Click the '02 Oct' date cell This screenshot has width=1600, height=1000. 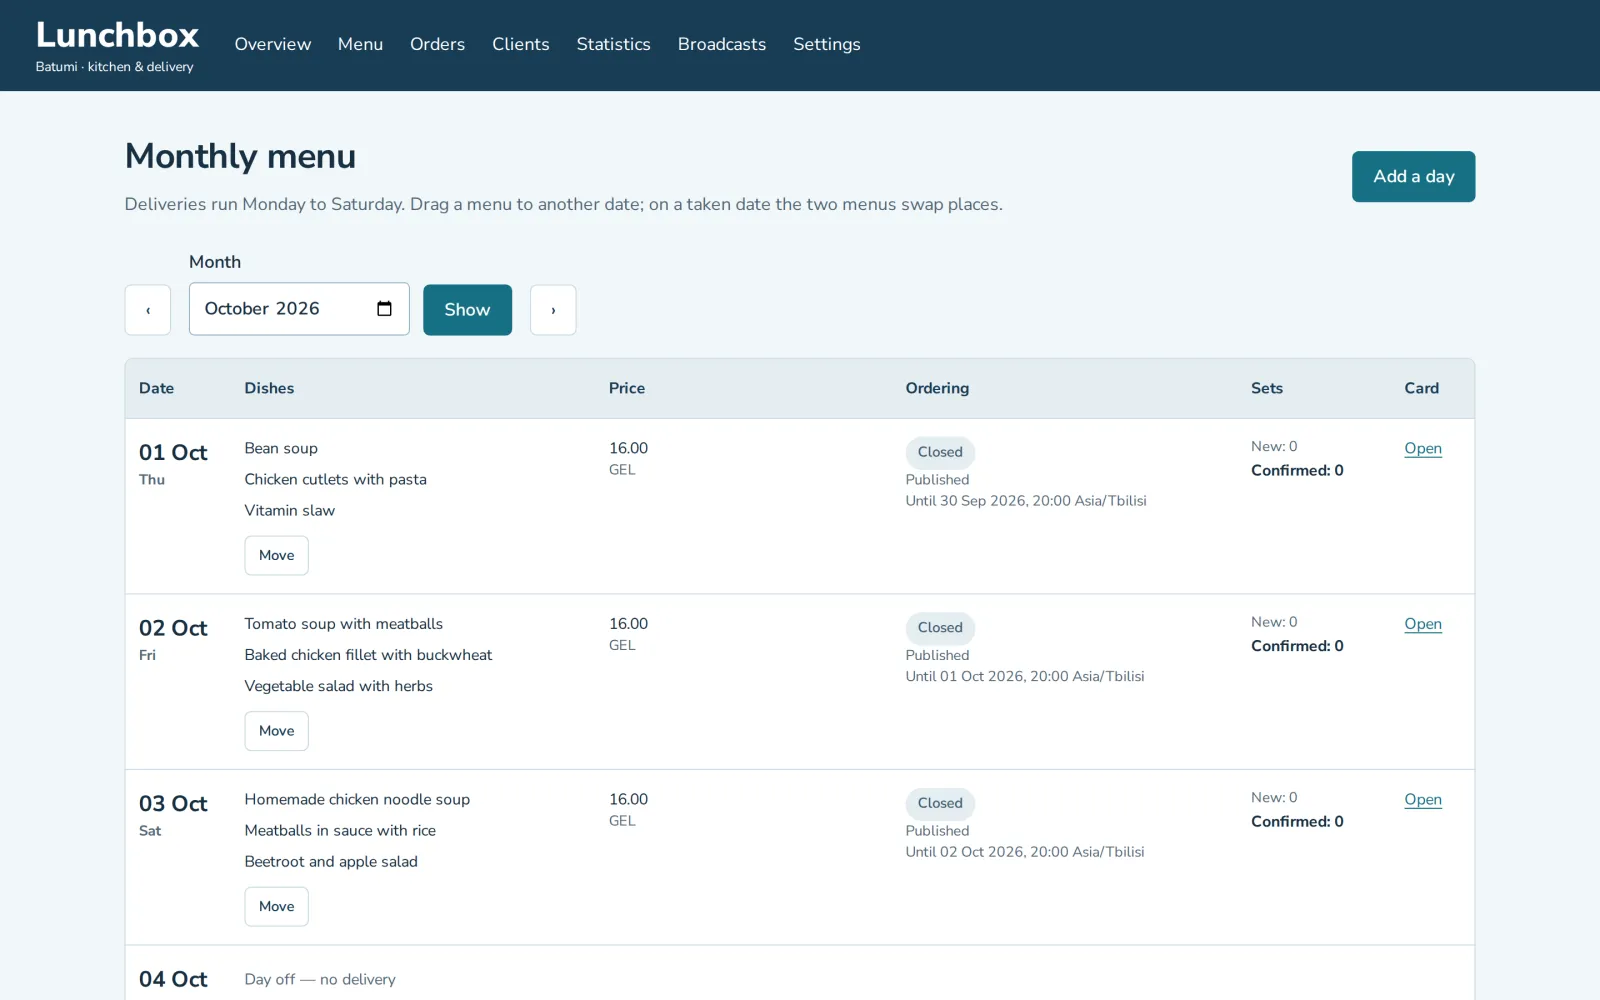tap(173, 639)
